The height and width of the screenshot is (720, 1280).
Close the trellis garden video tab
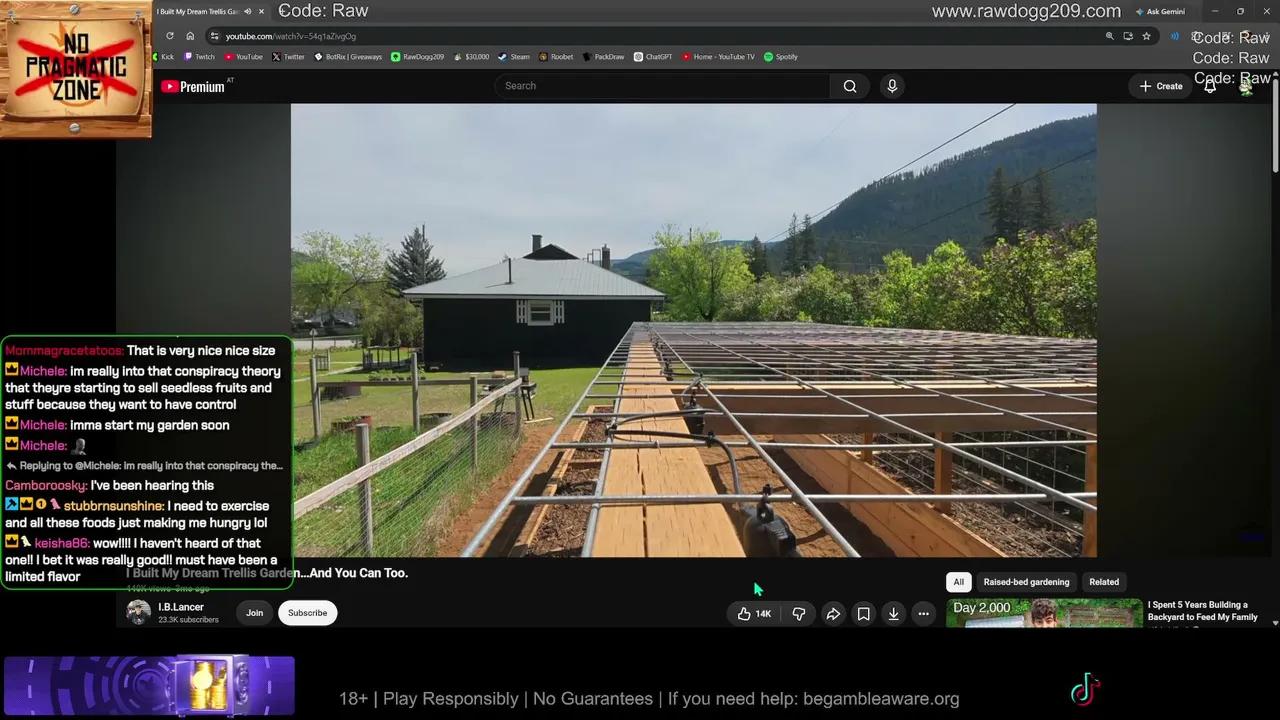tap(262, 12)
